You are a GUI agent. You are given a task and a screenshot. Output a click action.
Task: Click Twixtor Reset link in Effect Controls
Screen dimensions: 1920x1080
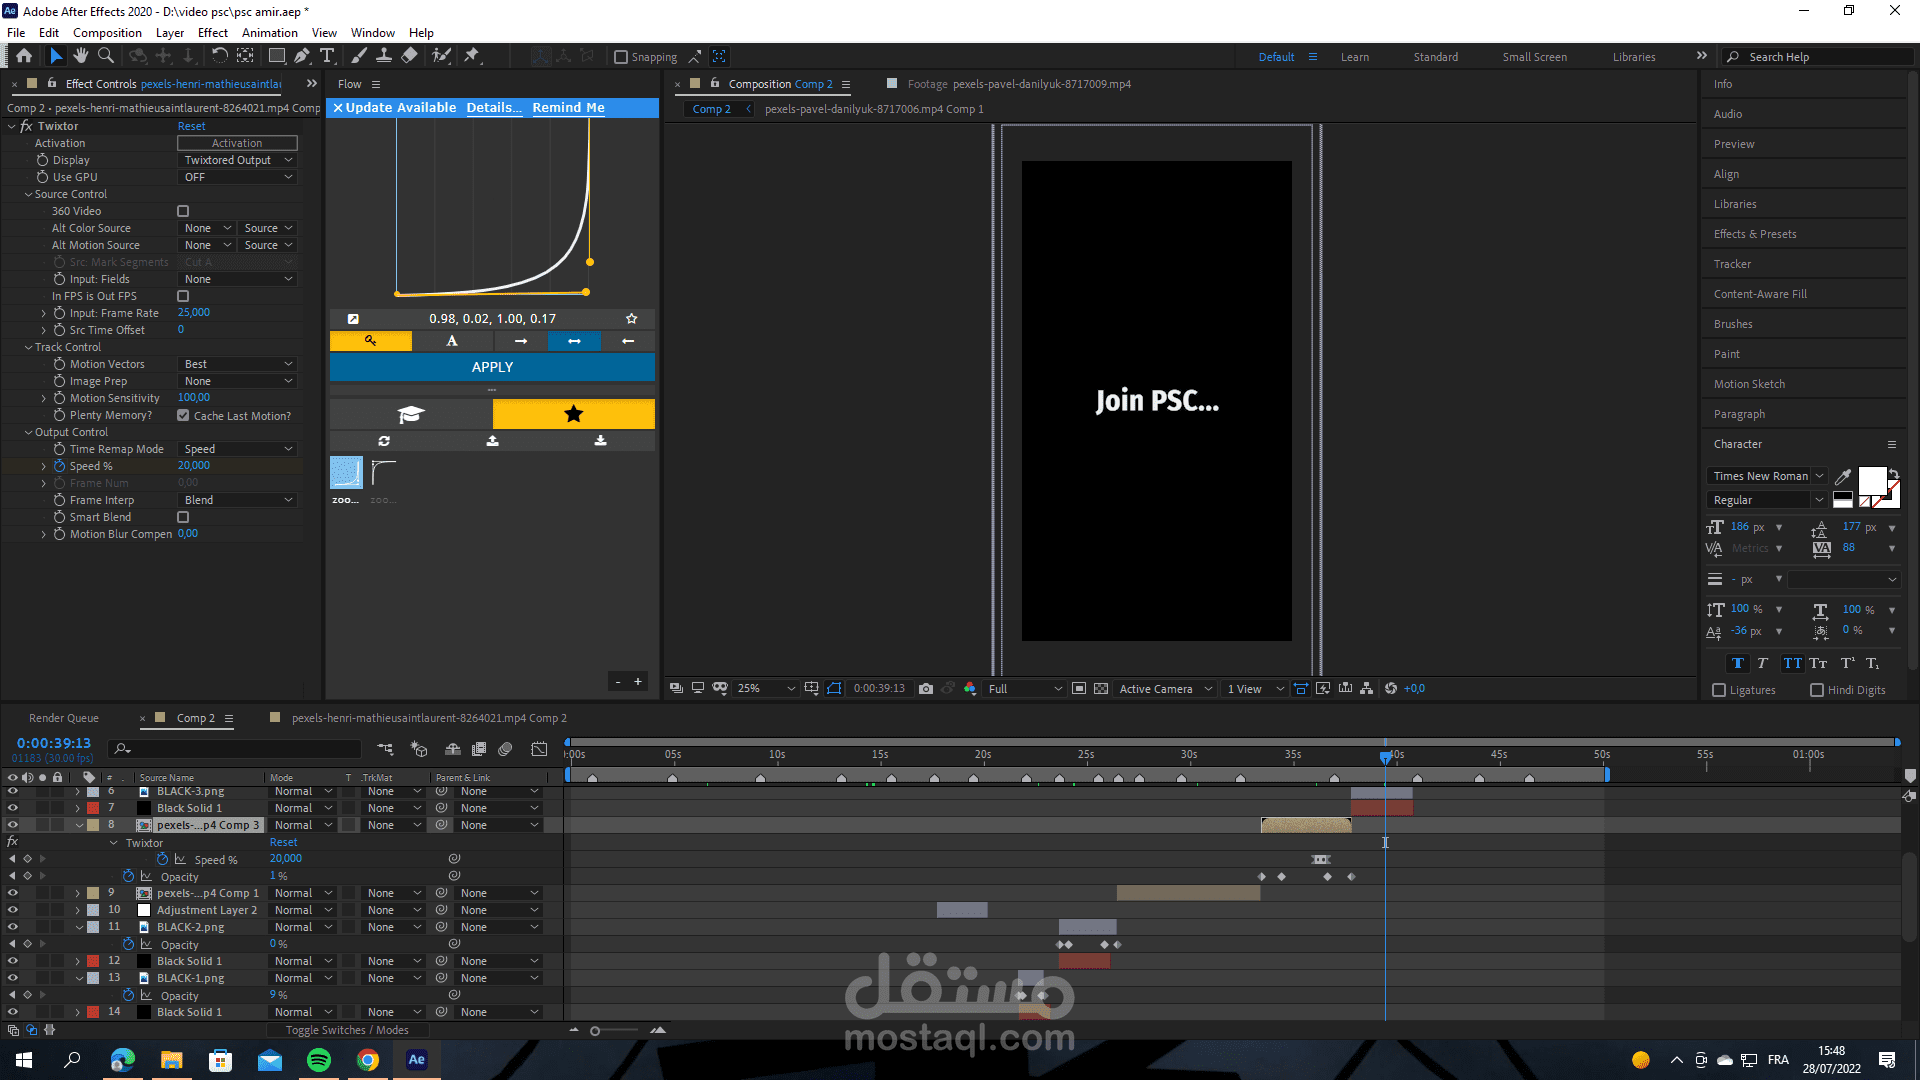point(191,126)
